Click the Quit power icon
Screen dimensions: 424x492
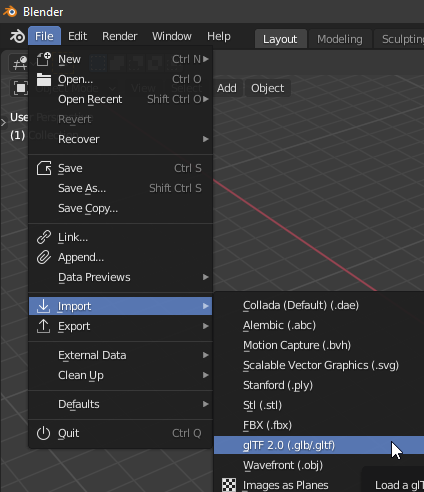pyautogui.click(x=43, y=433)
